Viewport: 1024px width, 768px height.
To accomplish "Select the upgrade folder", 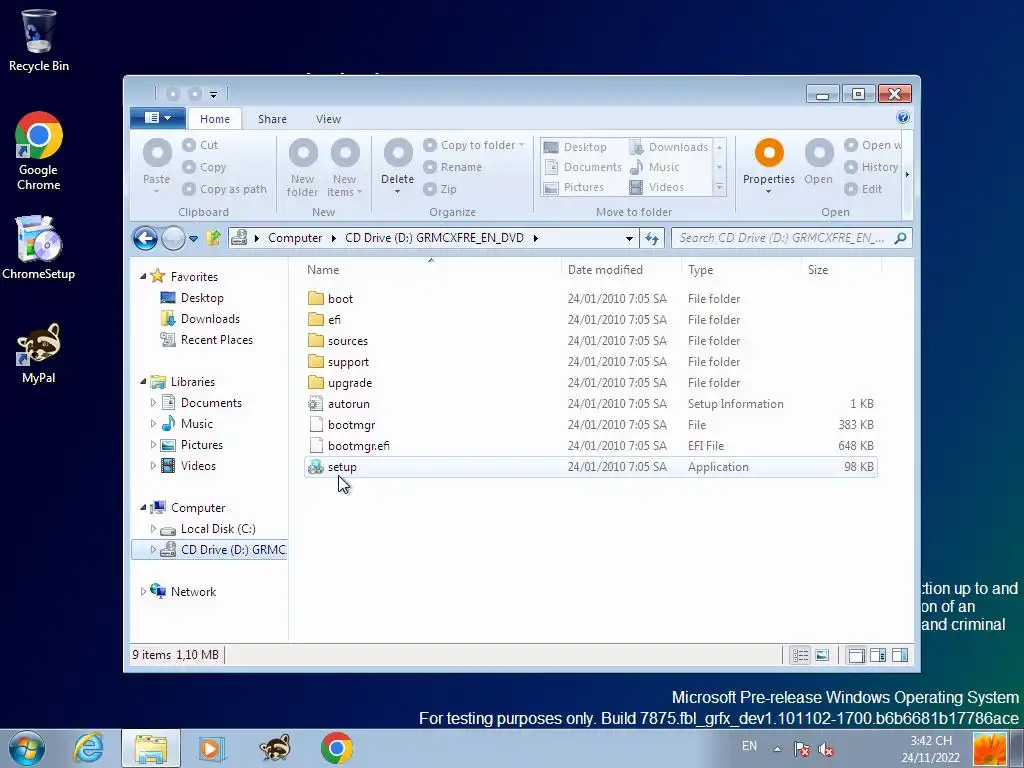I will pyautogui.click(x=590, y=383).
